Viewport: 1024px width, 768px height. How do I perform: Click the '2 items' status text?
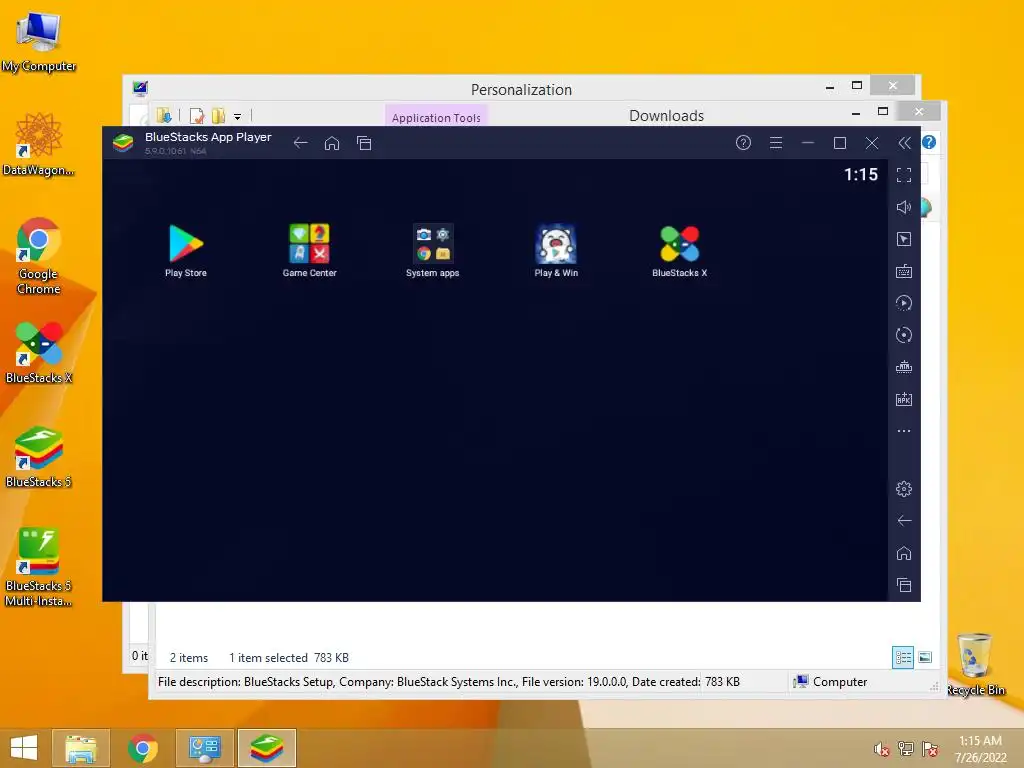pyautogui.click(x=189, y=658)
